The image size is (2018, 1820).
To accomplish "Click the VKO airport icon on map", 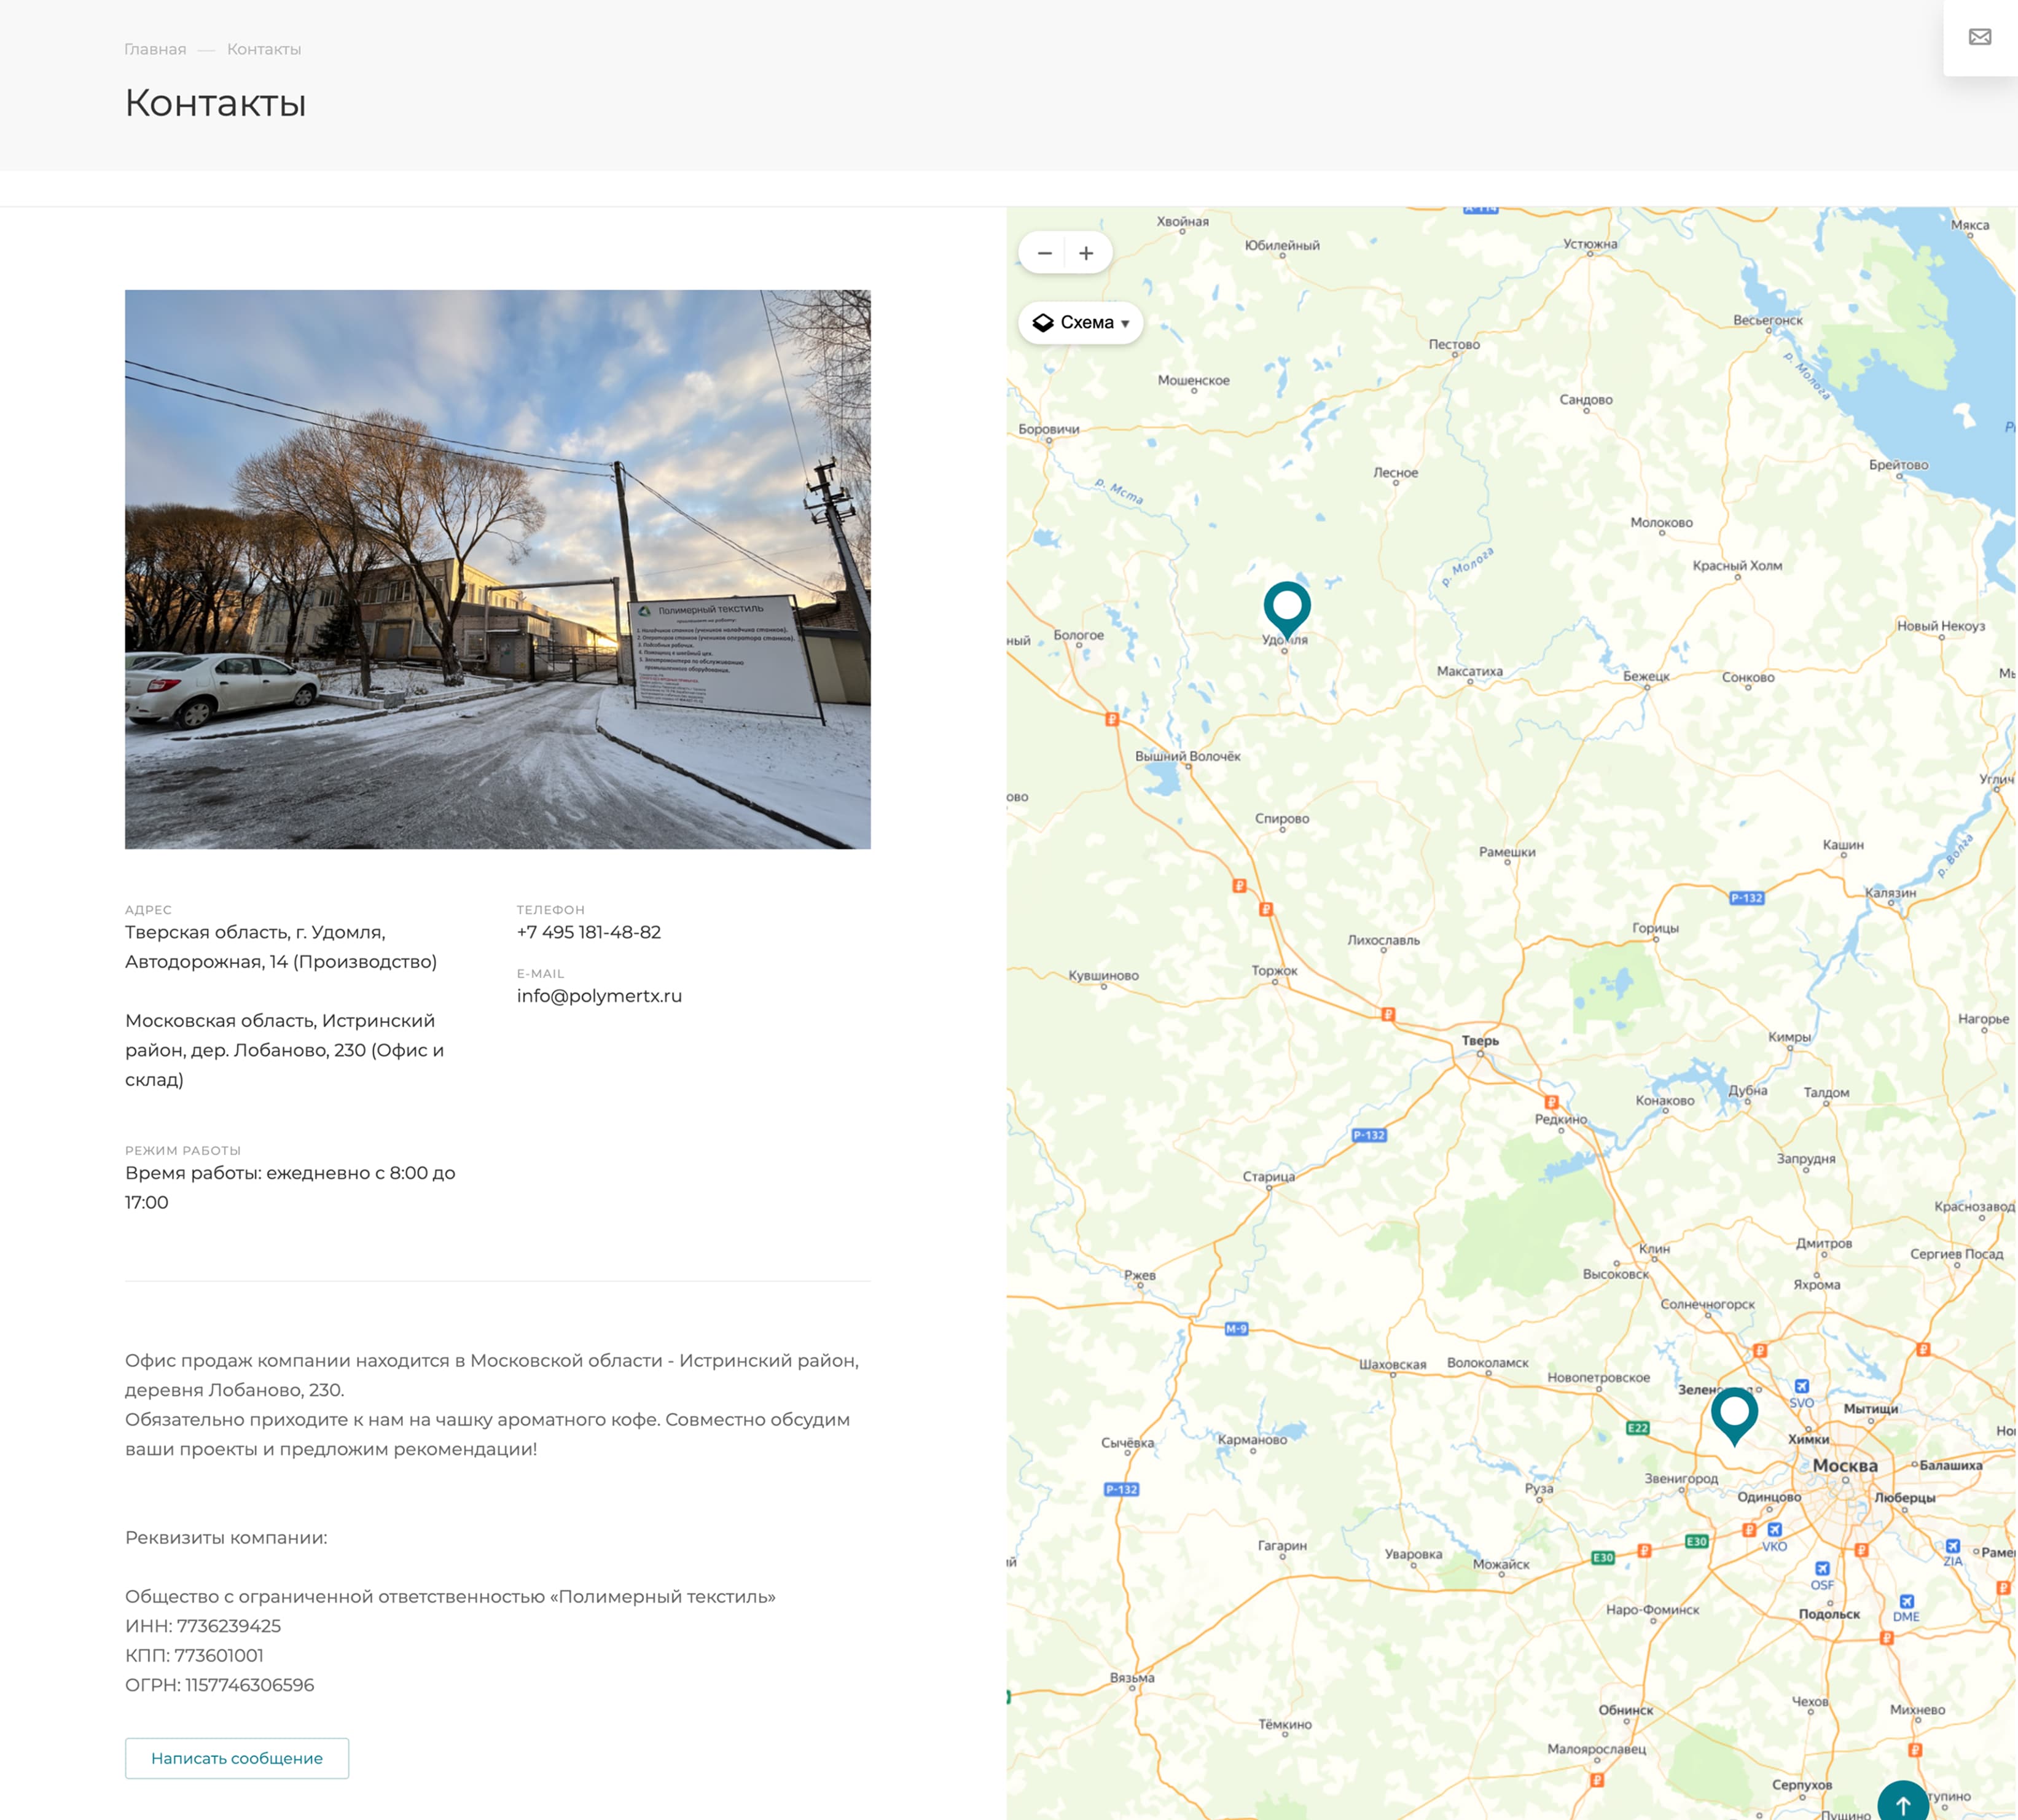I will 1774,1529.
